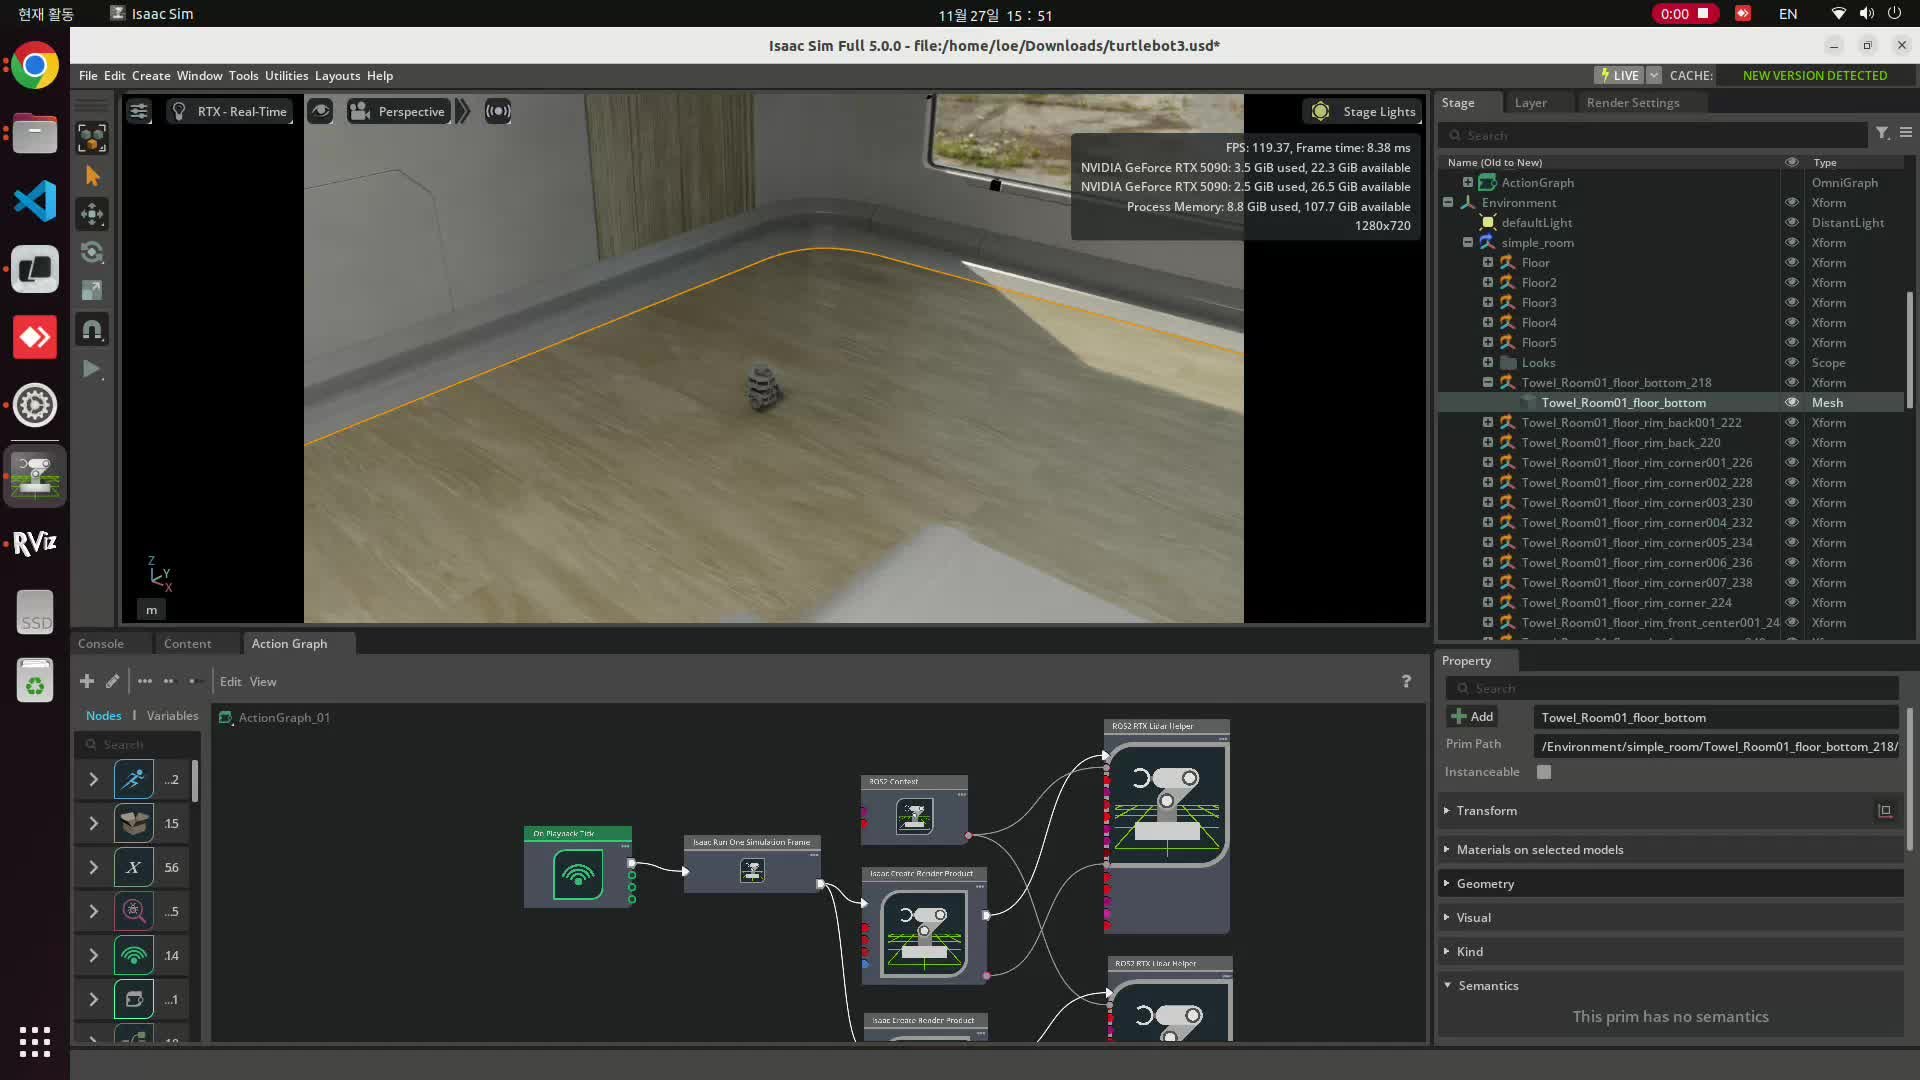Open Visual Studio Code from the dock
This screenshot has width=1920, height=1080.
pyautogui.click(x=35, y=202)
